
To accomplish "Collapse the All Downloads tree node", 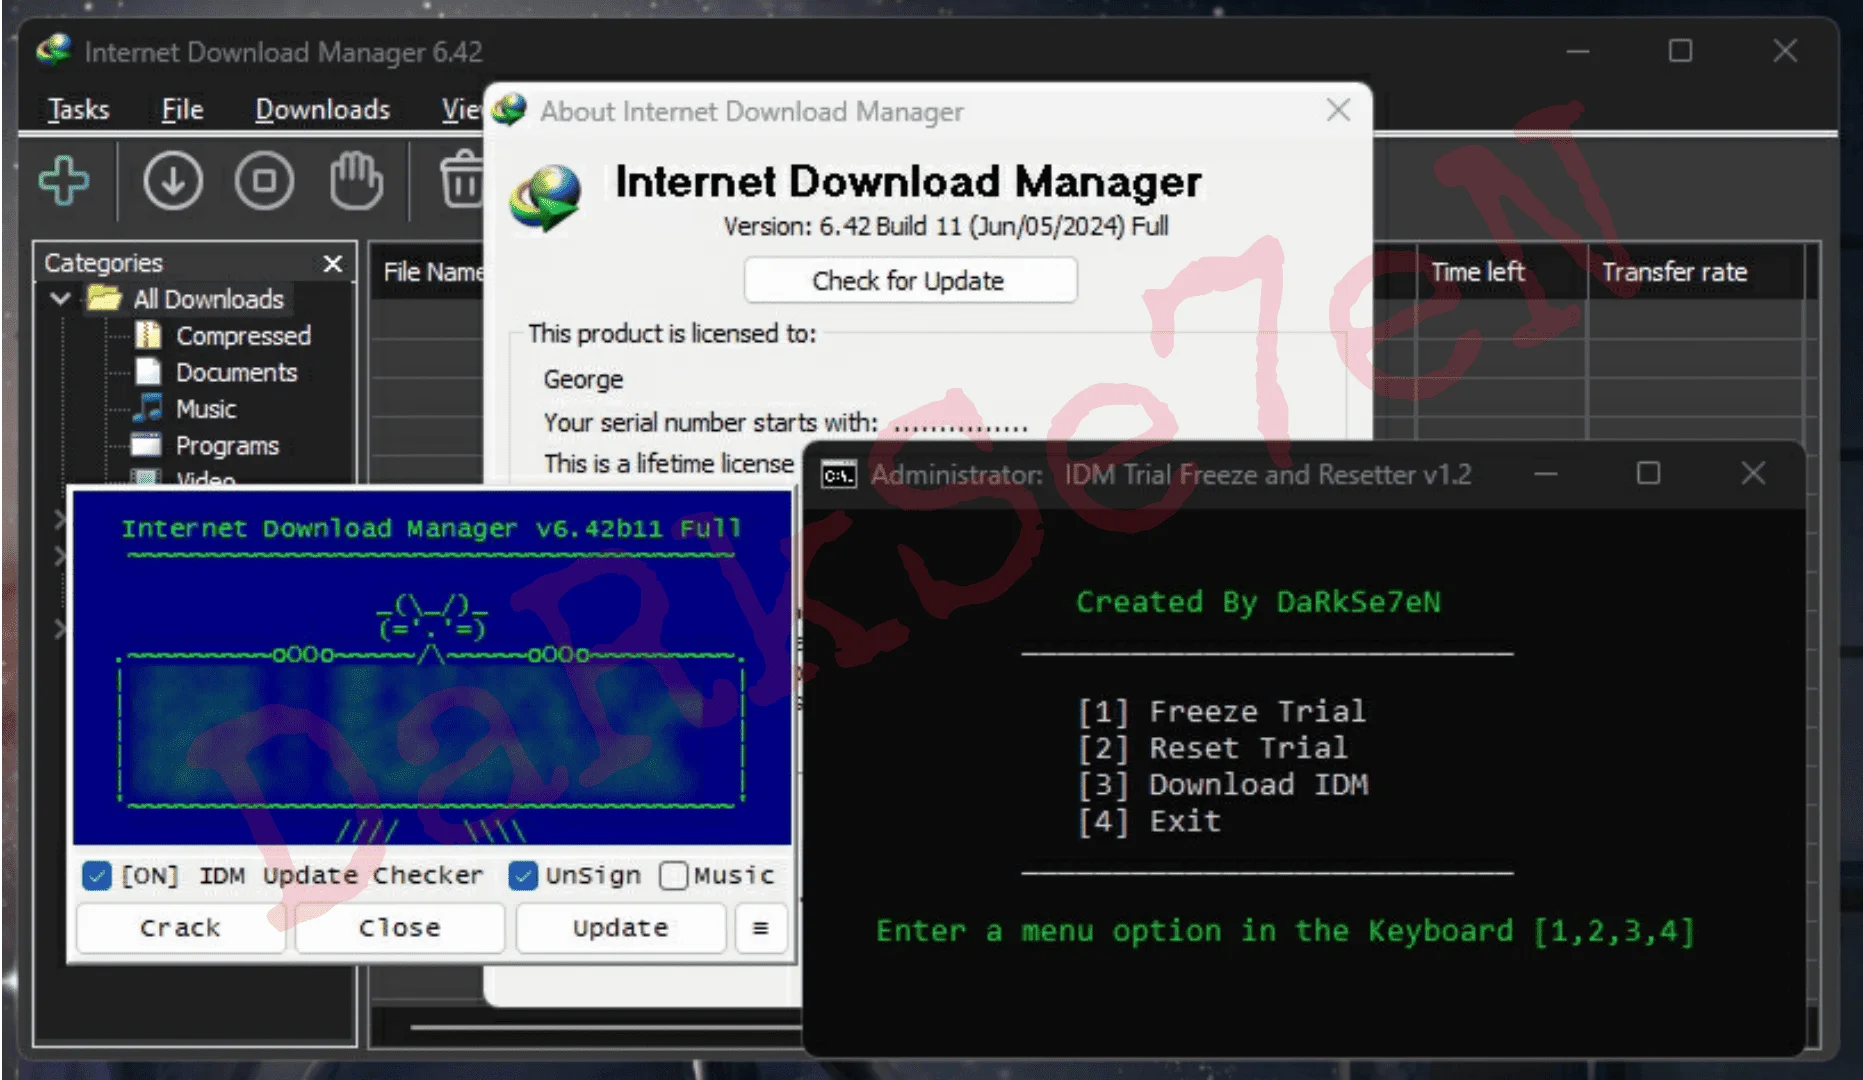I will 60,298.
